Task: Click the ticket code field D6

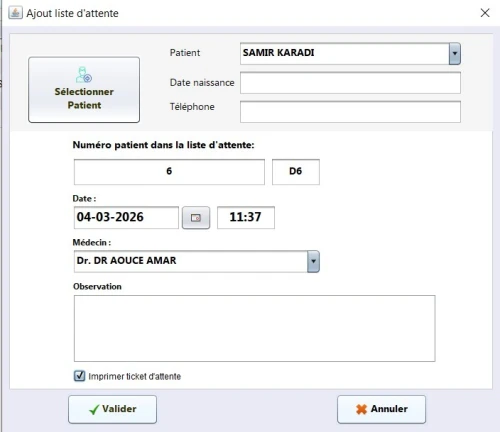Action: [296, 172]
